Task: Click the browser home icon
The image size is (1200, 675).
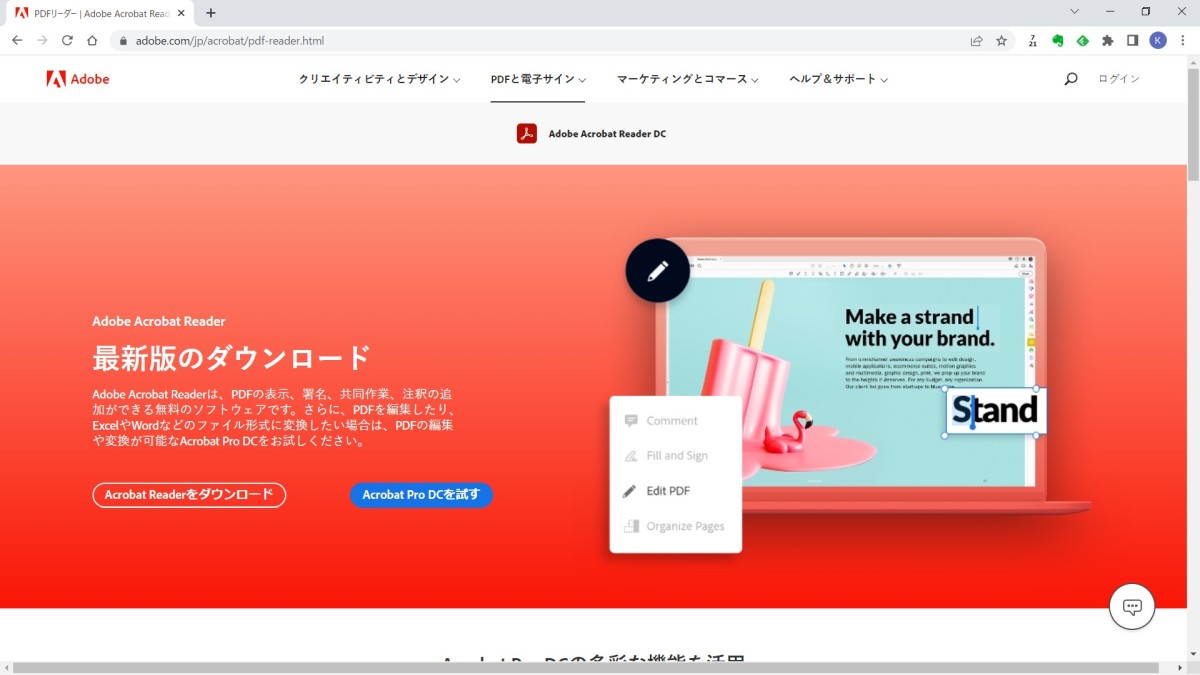Action: (x=92, y=41)
